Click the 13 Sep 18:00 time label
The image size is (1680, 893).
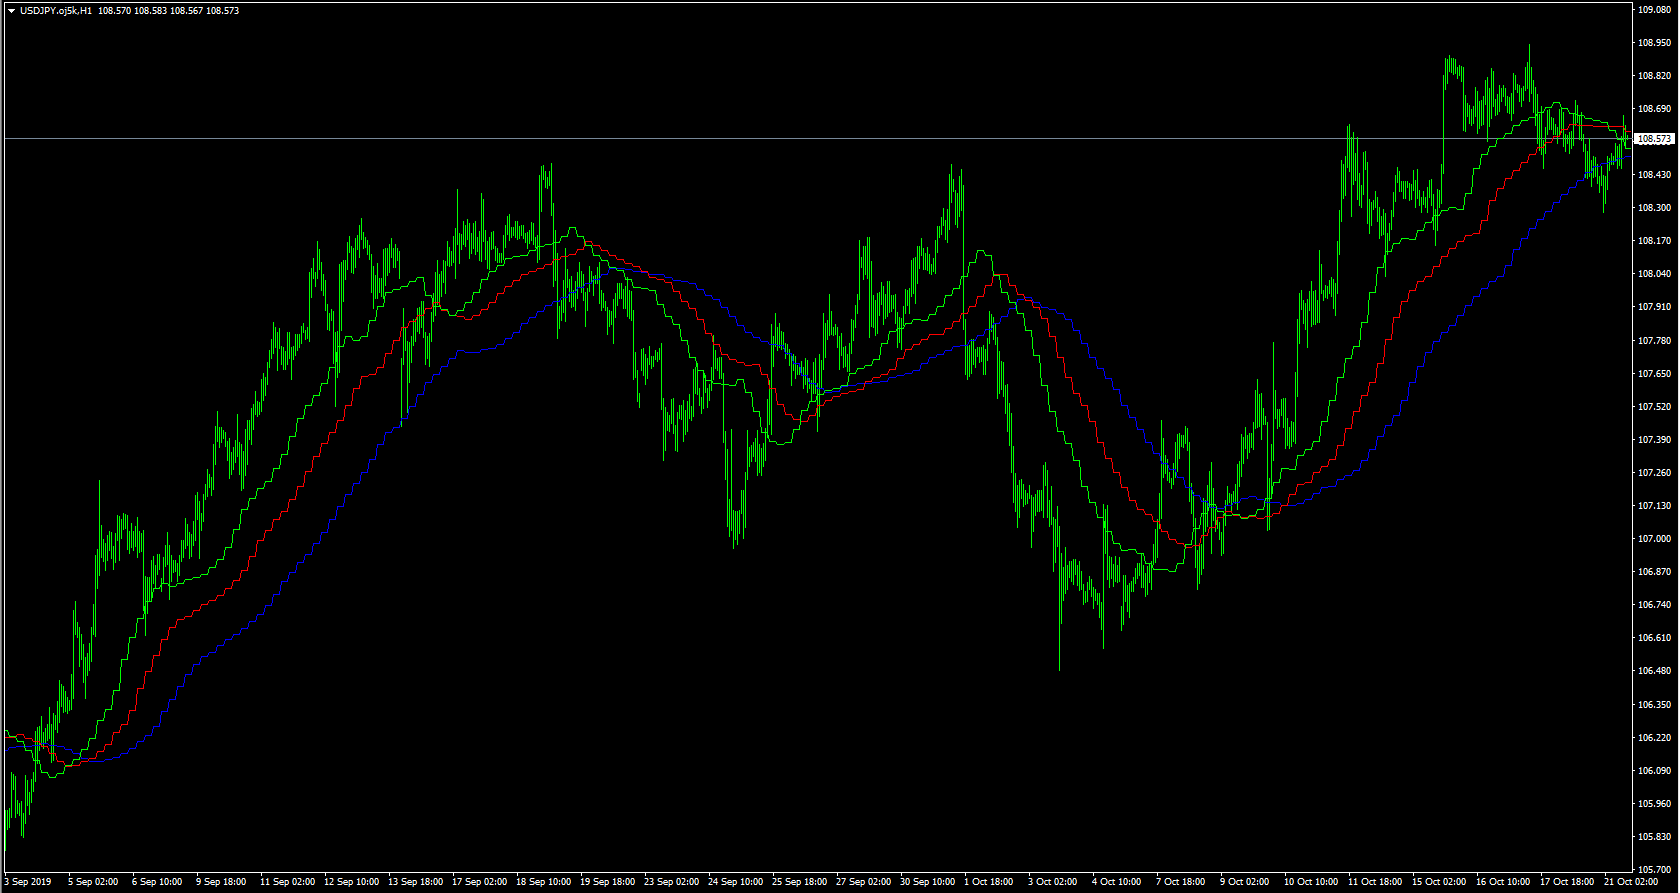coord(415,882)
